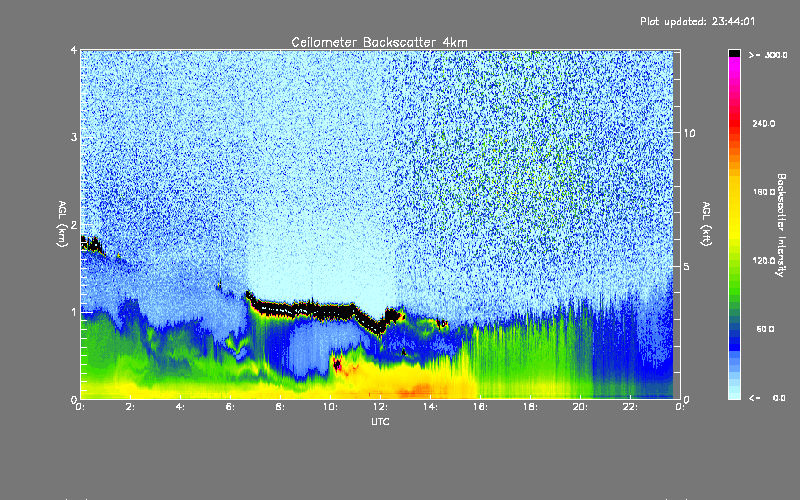Viewport: 800px width, 500px height.
Task: Select the '20:' hour tick on UTC axis
Action: click(x=580, y=407)
